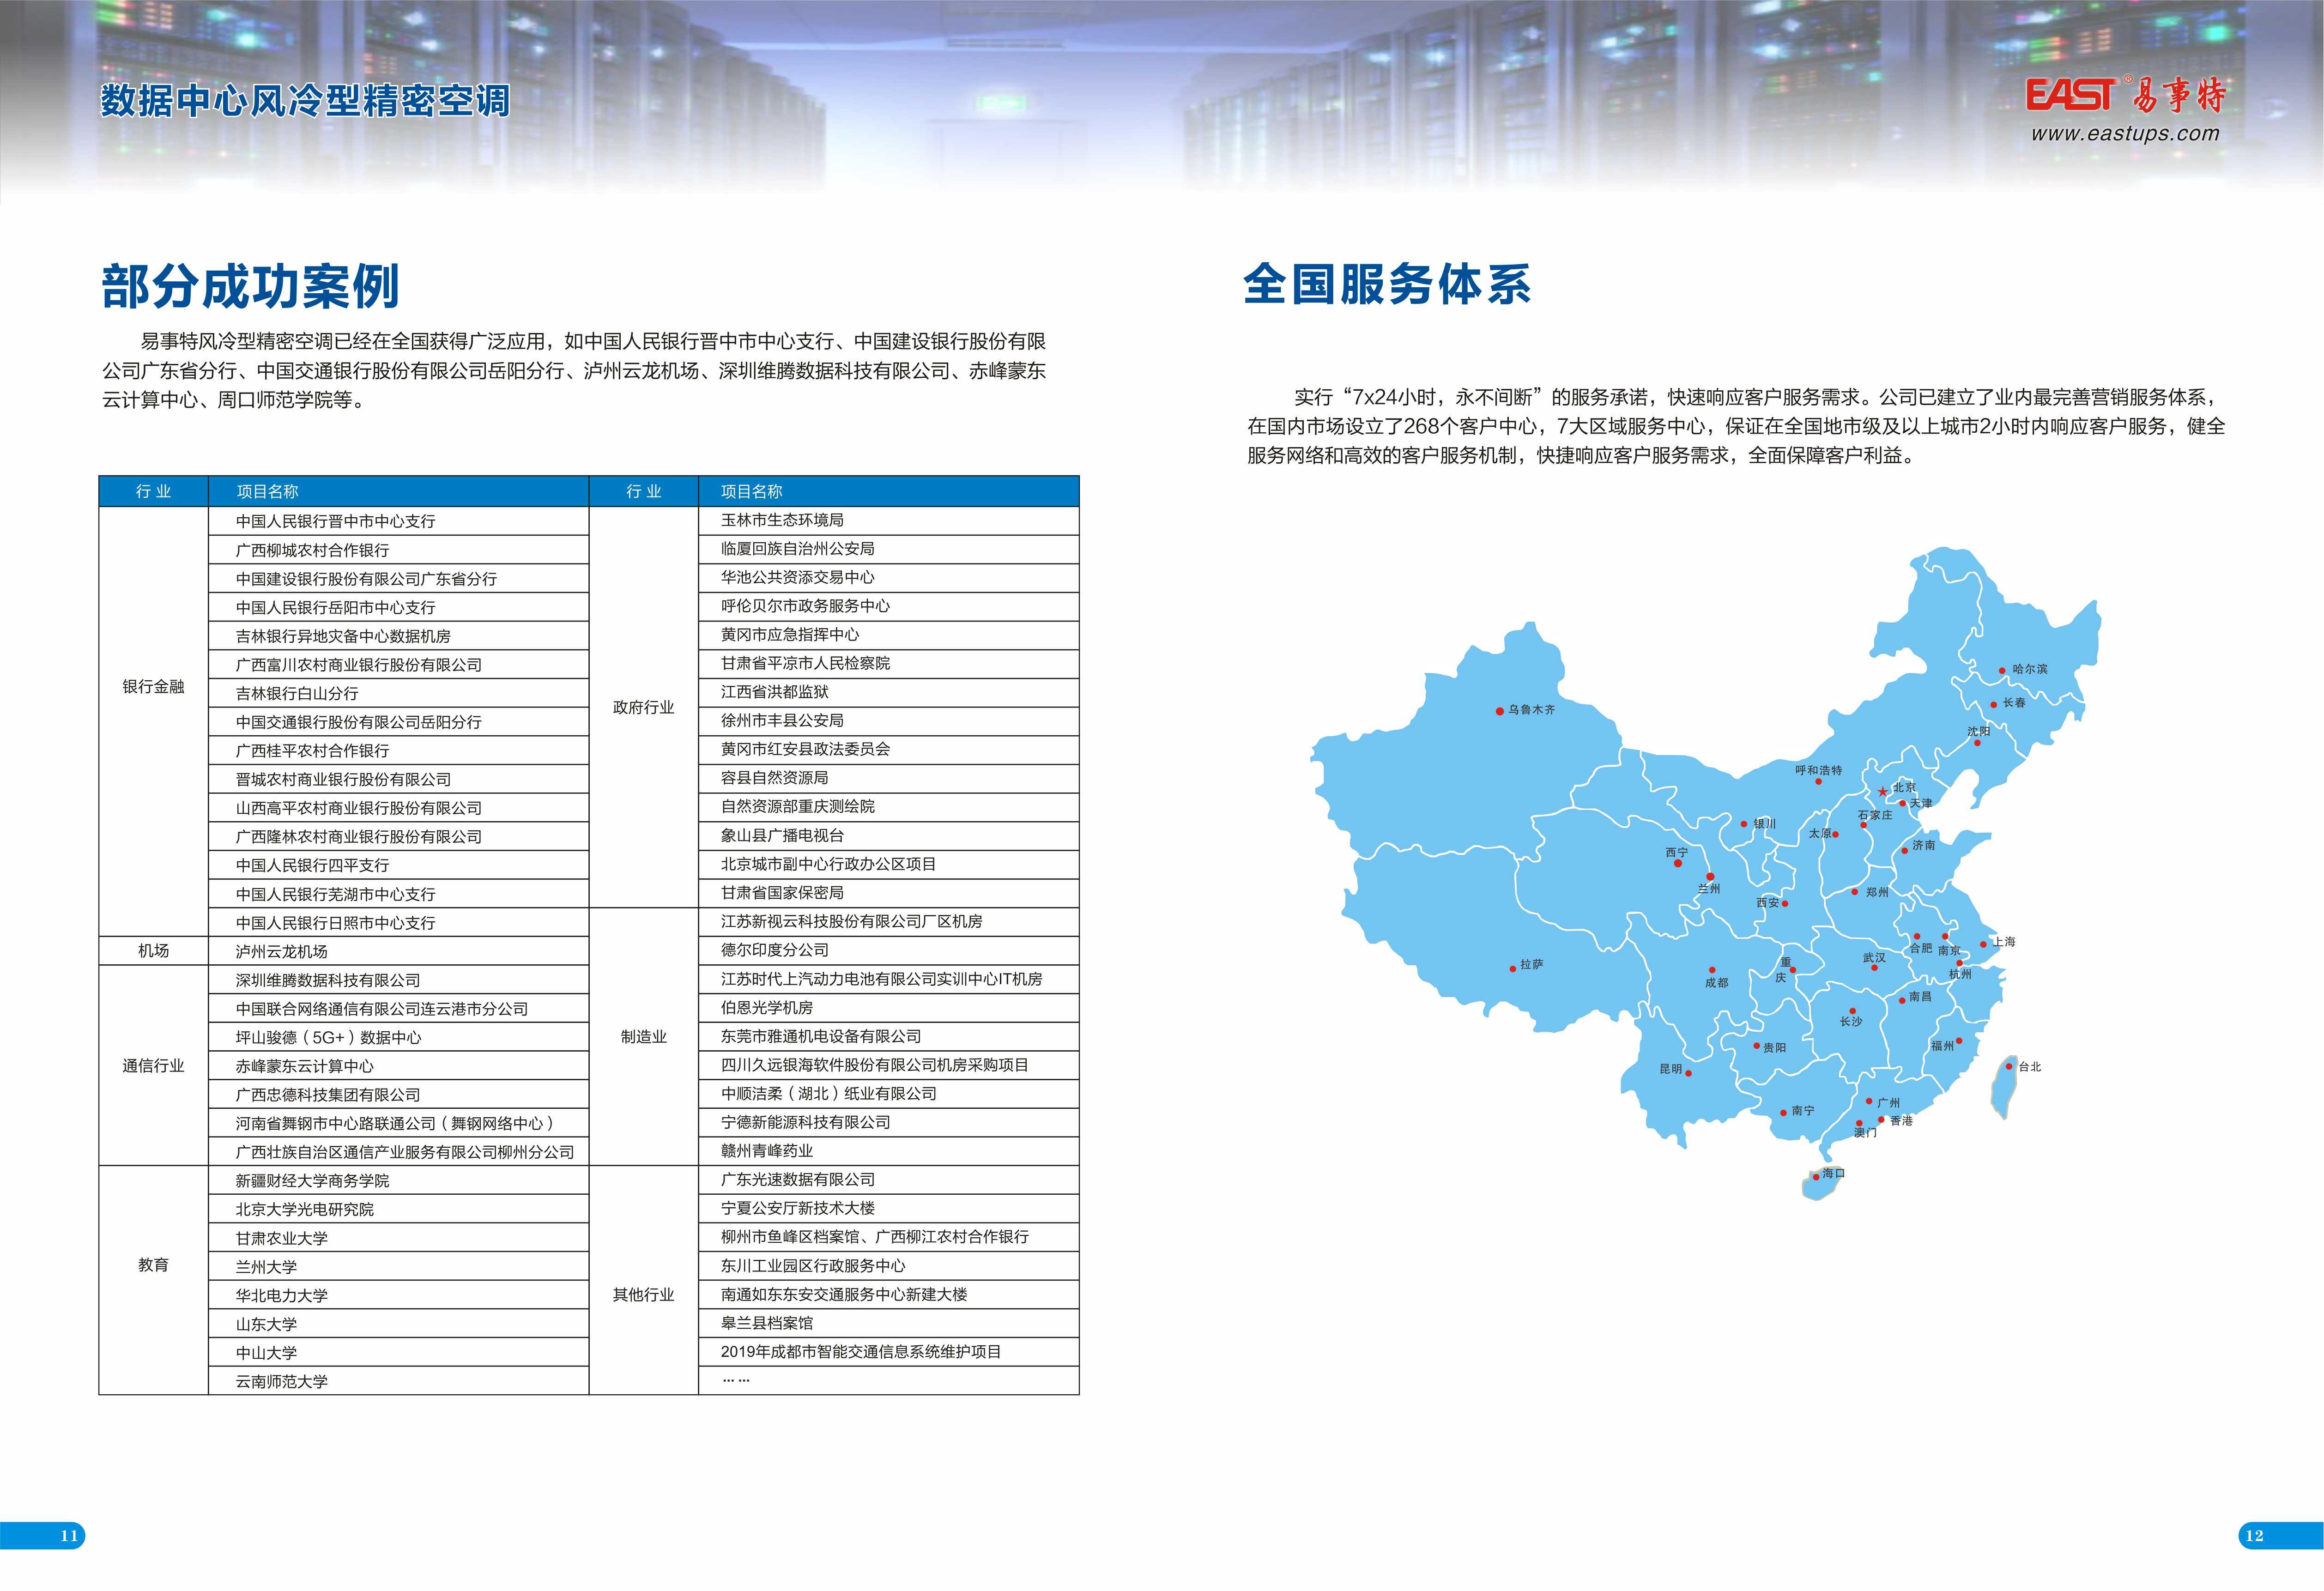Click the 通信行业 industry cell
The height and width of the screenshot is (1591, 2324).
[x=154, y=1066]
